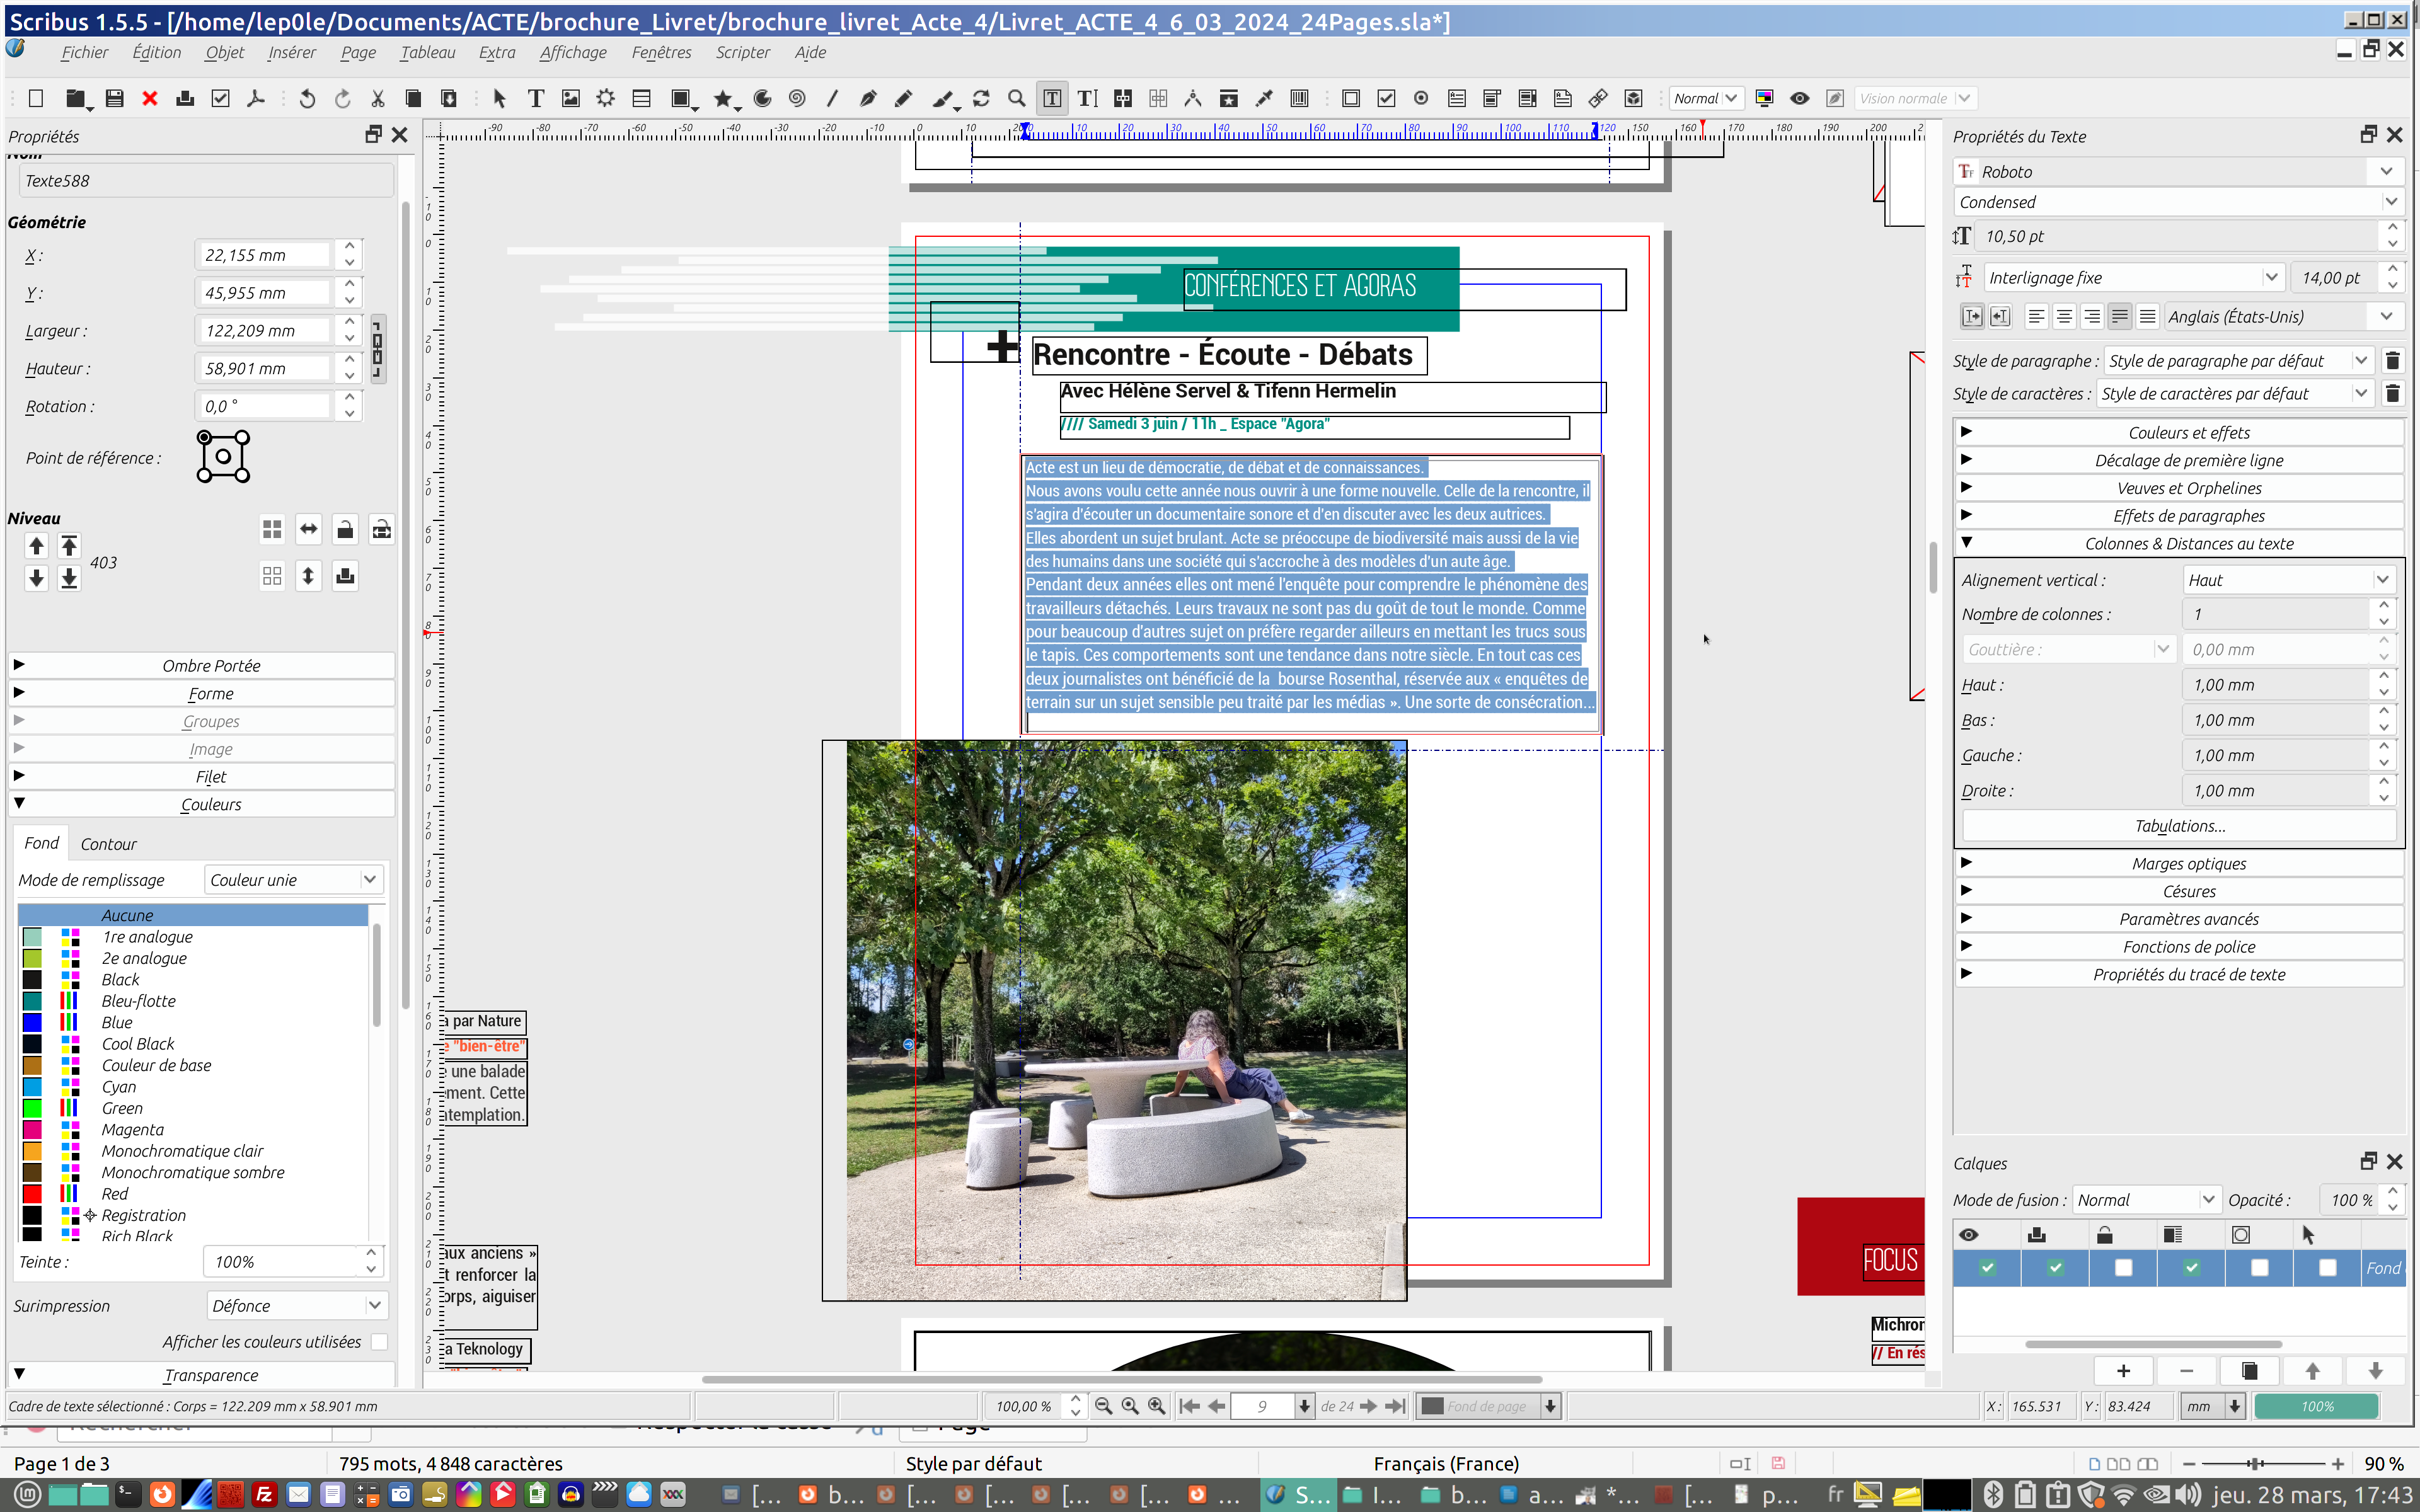Select the Spiral tool
The width and height of the screenshot is (2420, 1512).
797,98
